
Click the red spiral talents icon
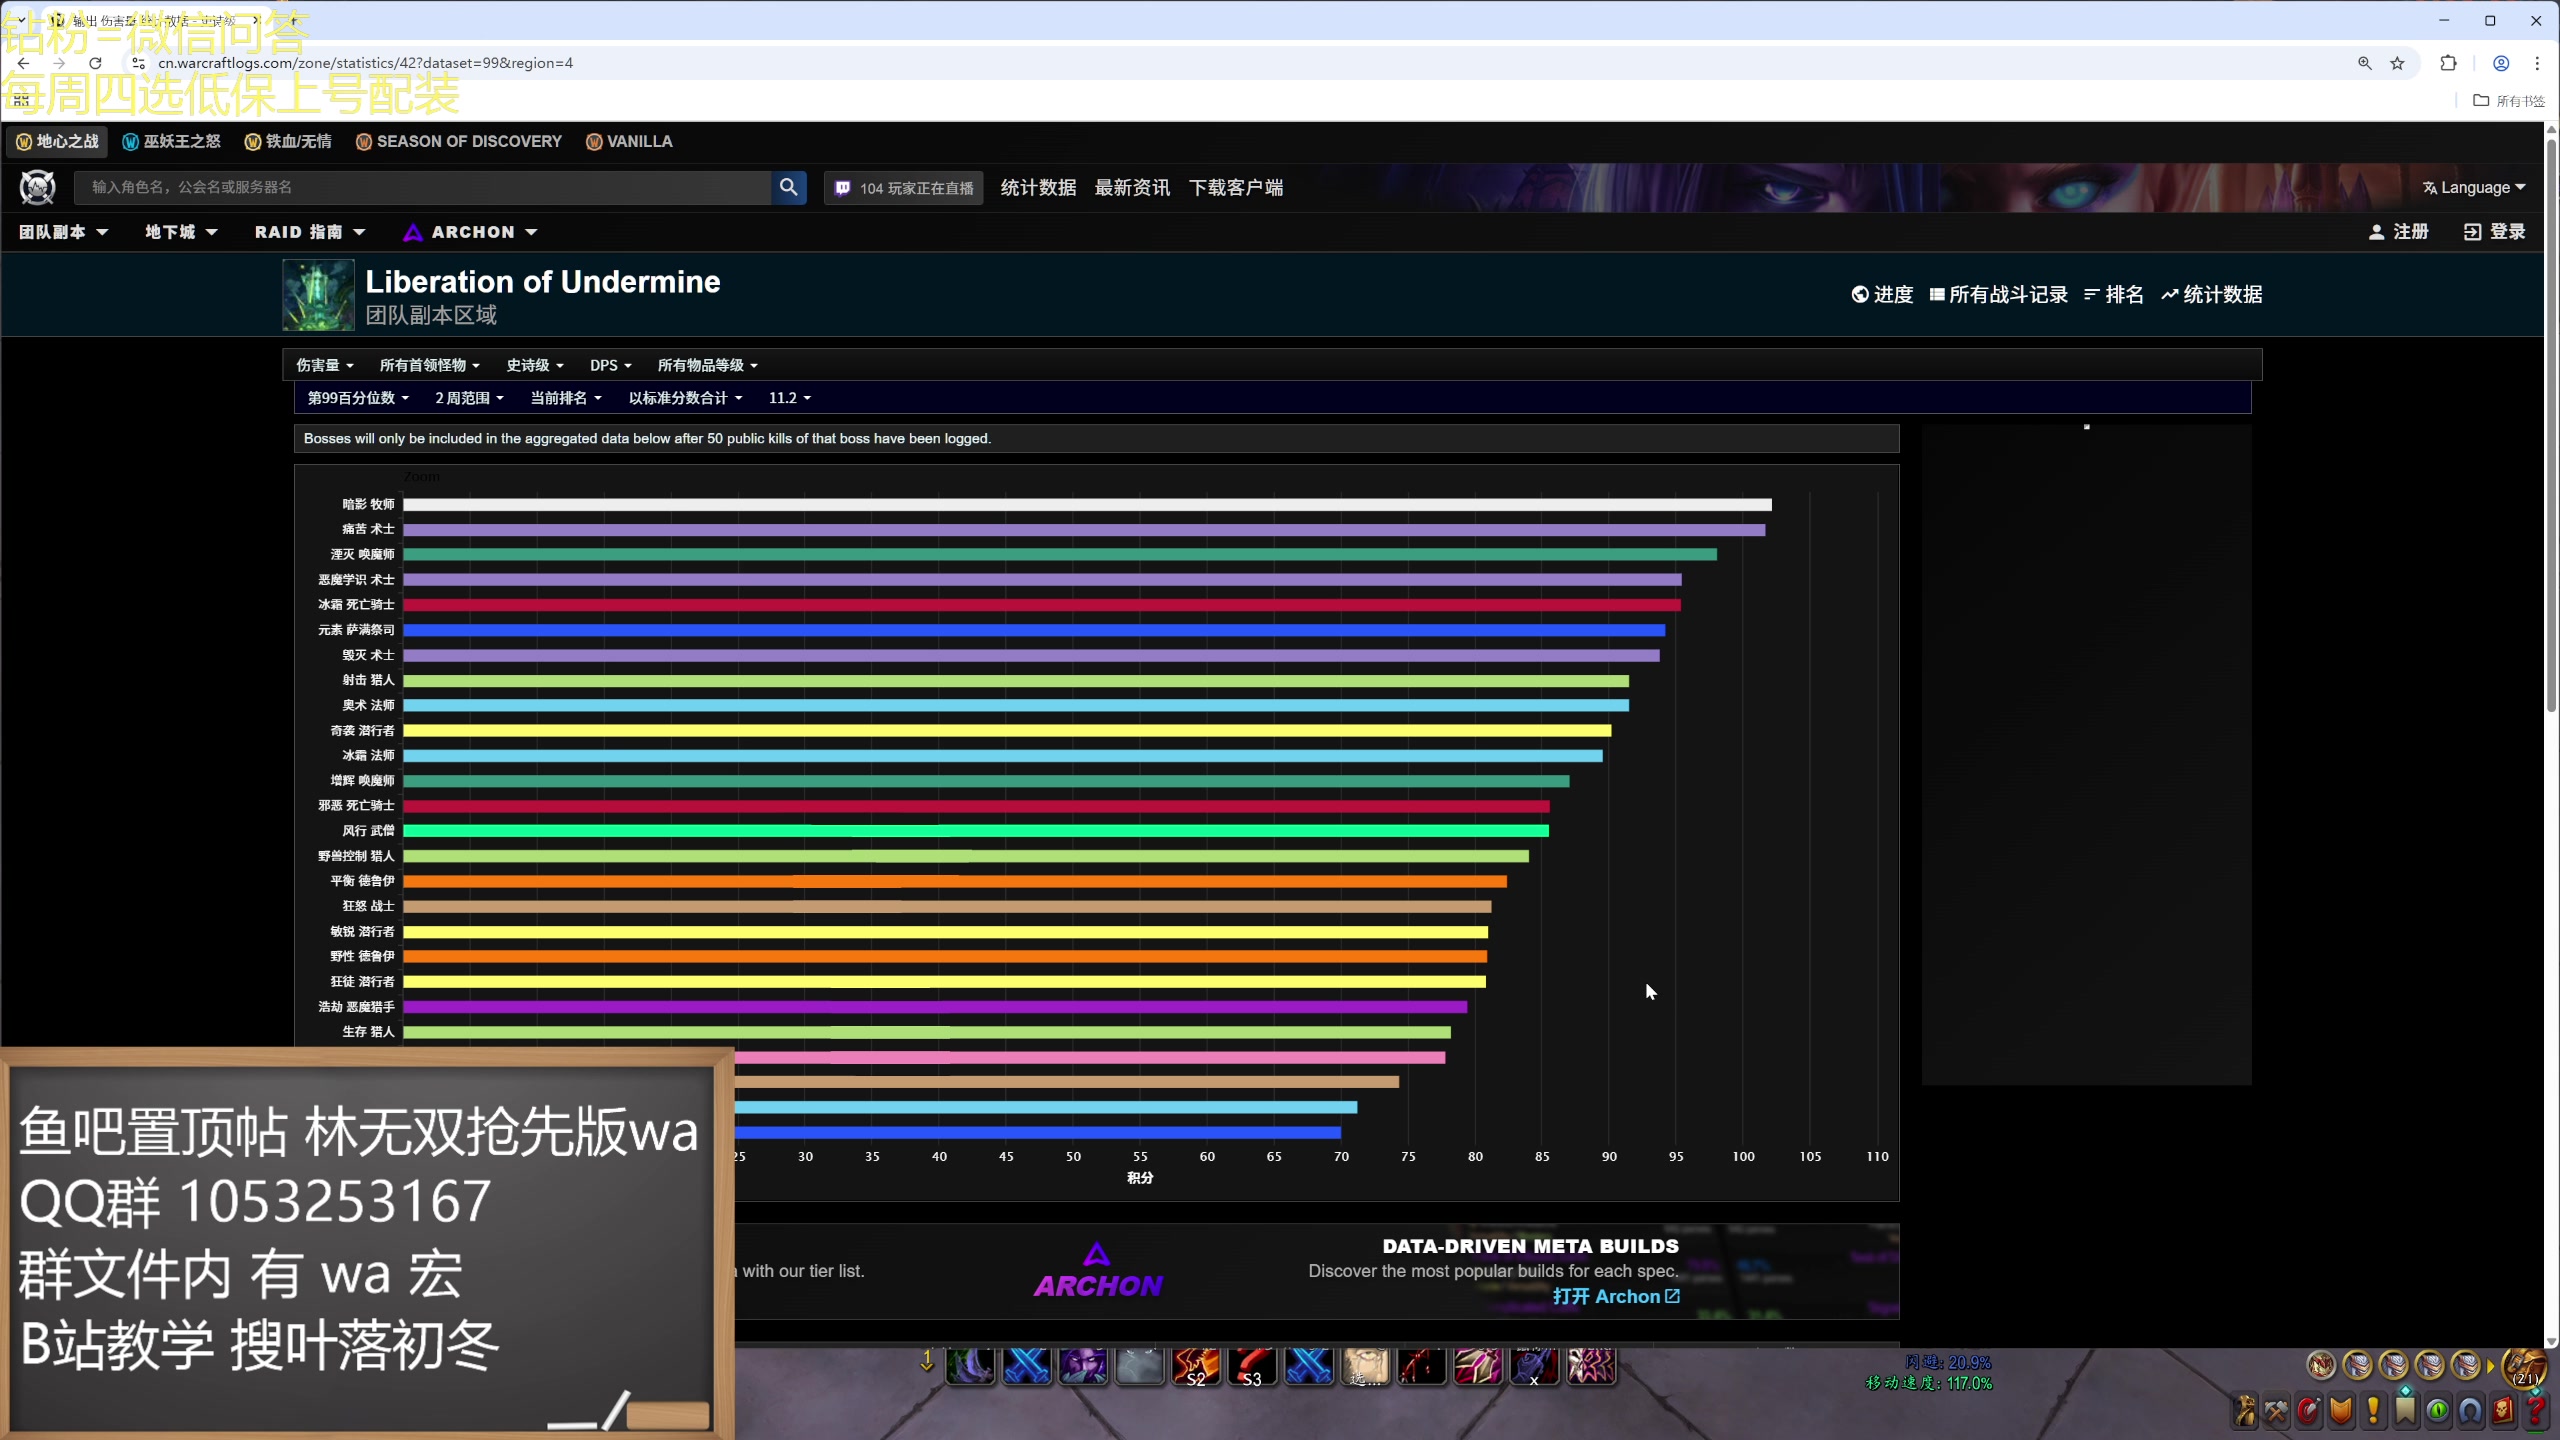coord(2309,1411)
